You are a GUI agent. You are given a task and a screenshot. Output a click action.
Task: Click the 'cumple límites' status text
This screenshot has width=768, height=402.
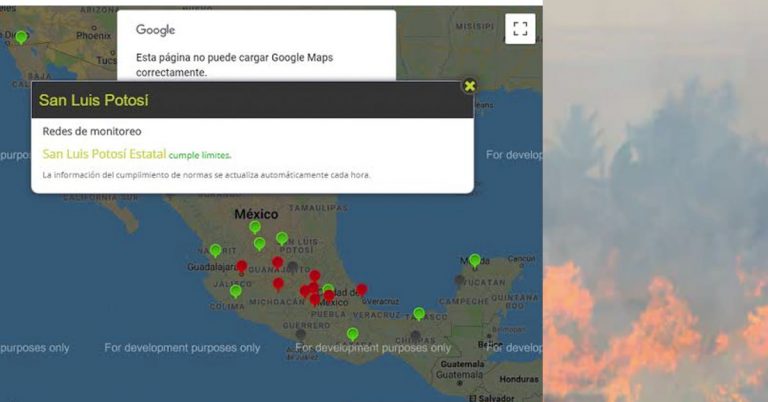tap(200, 156)
